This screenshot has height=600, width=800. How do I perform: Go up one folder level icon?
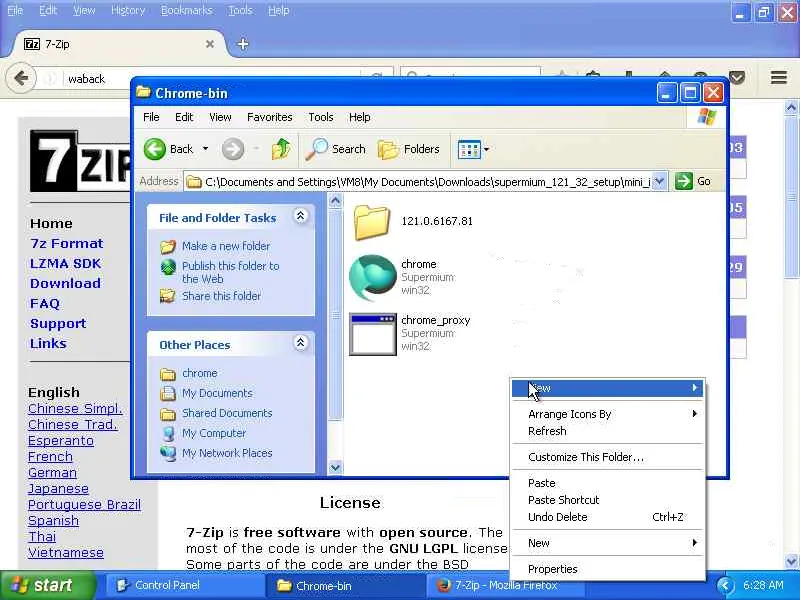tap(281, 149)
